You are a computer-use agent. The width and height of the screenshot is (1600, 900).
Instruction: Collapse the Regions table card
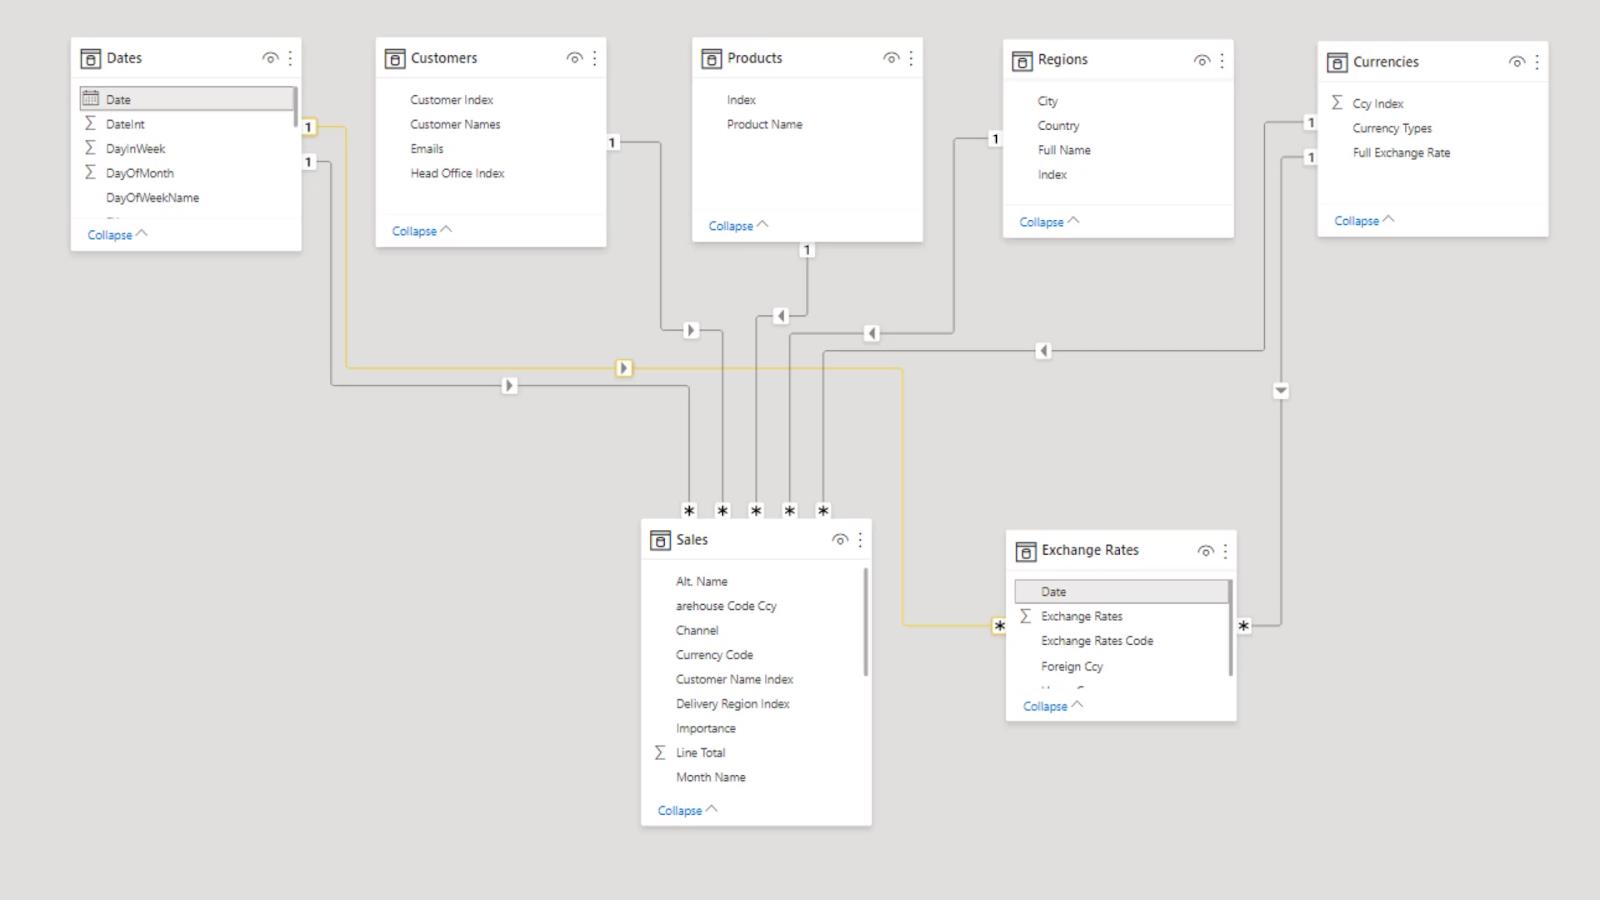point(1049,222)
